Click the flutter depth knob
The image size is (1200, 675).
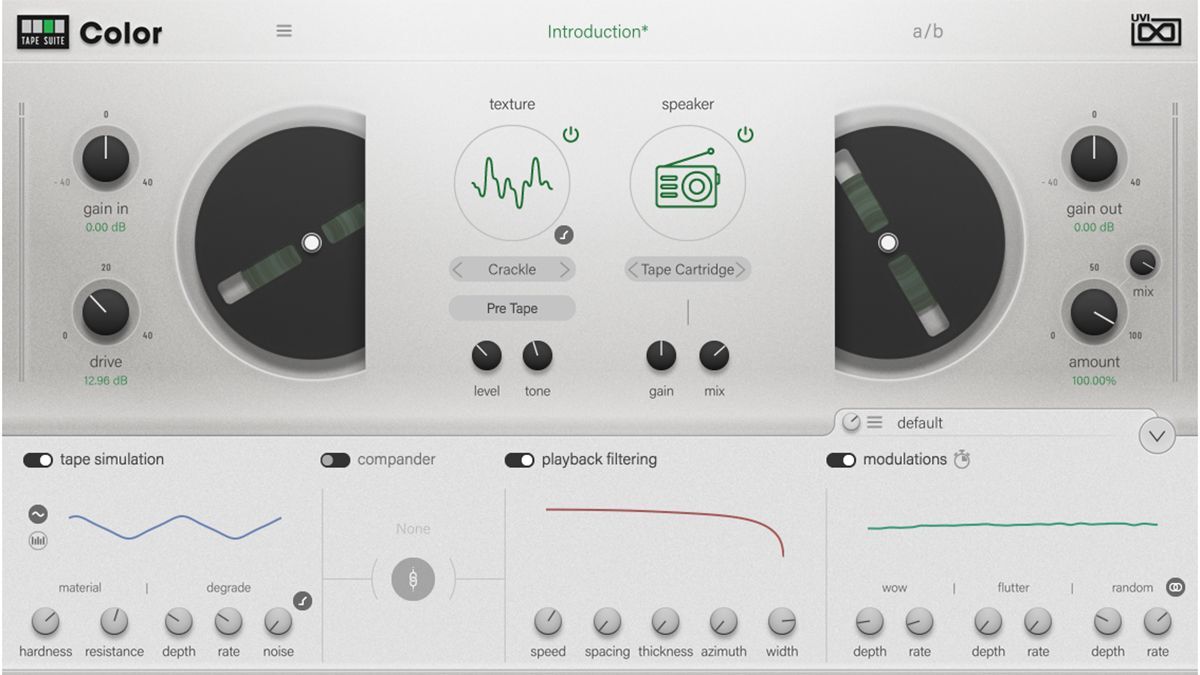[x=988, y=622]
